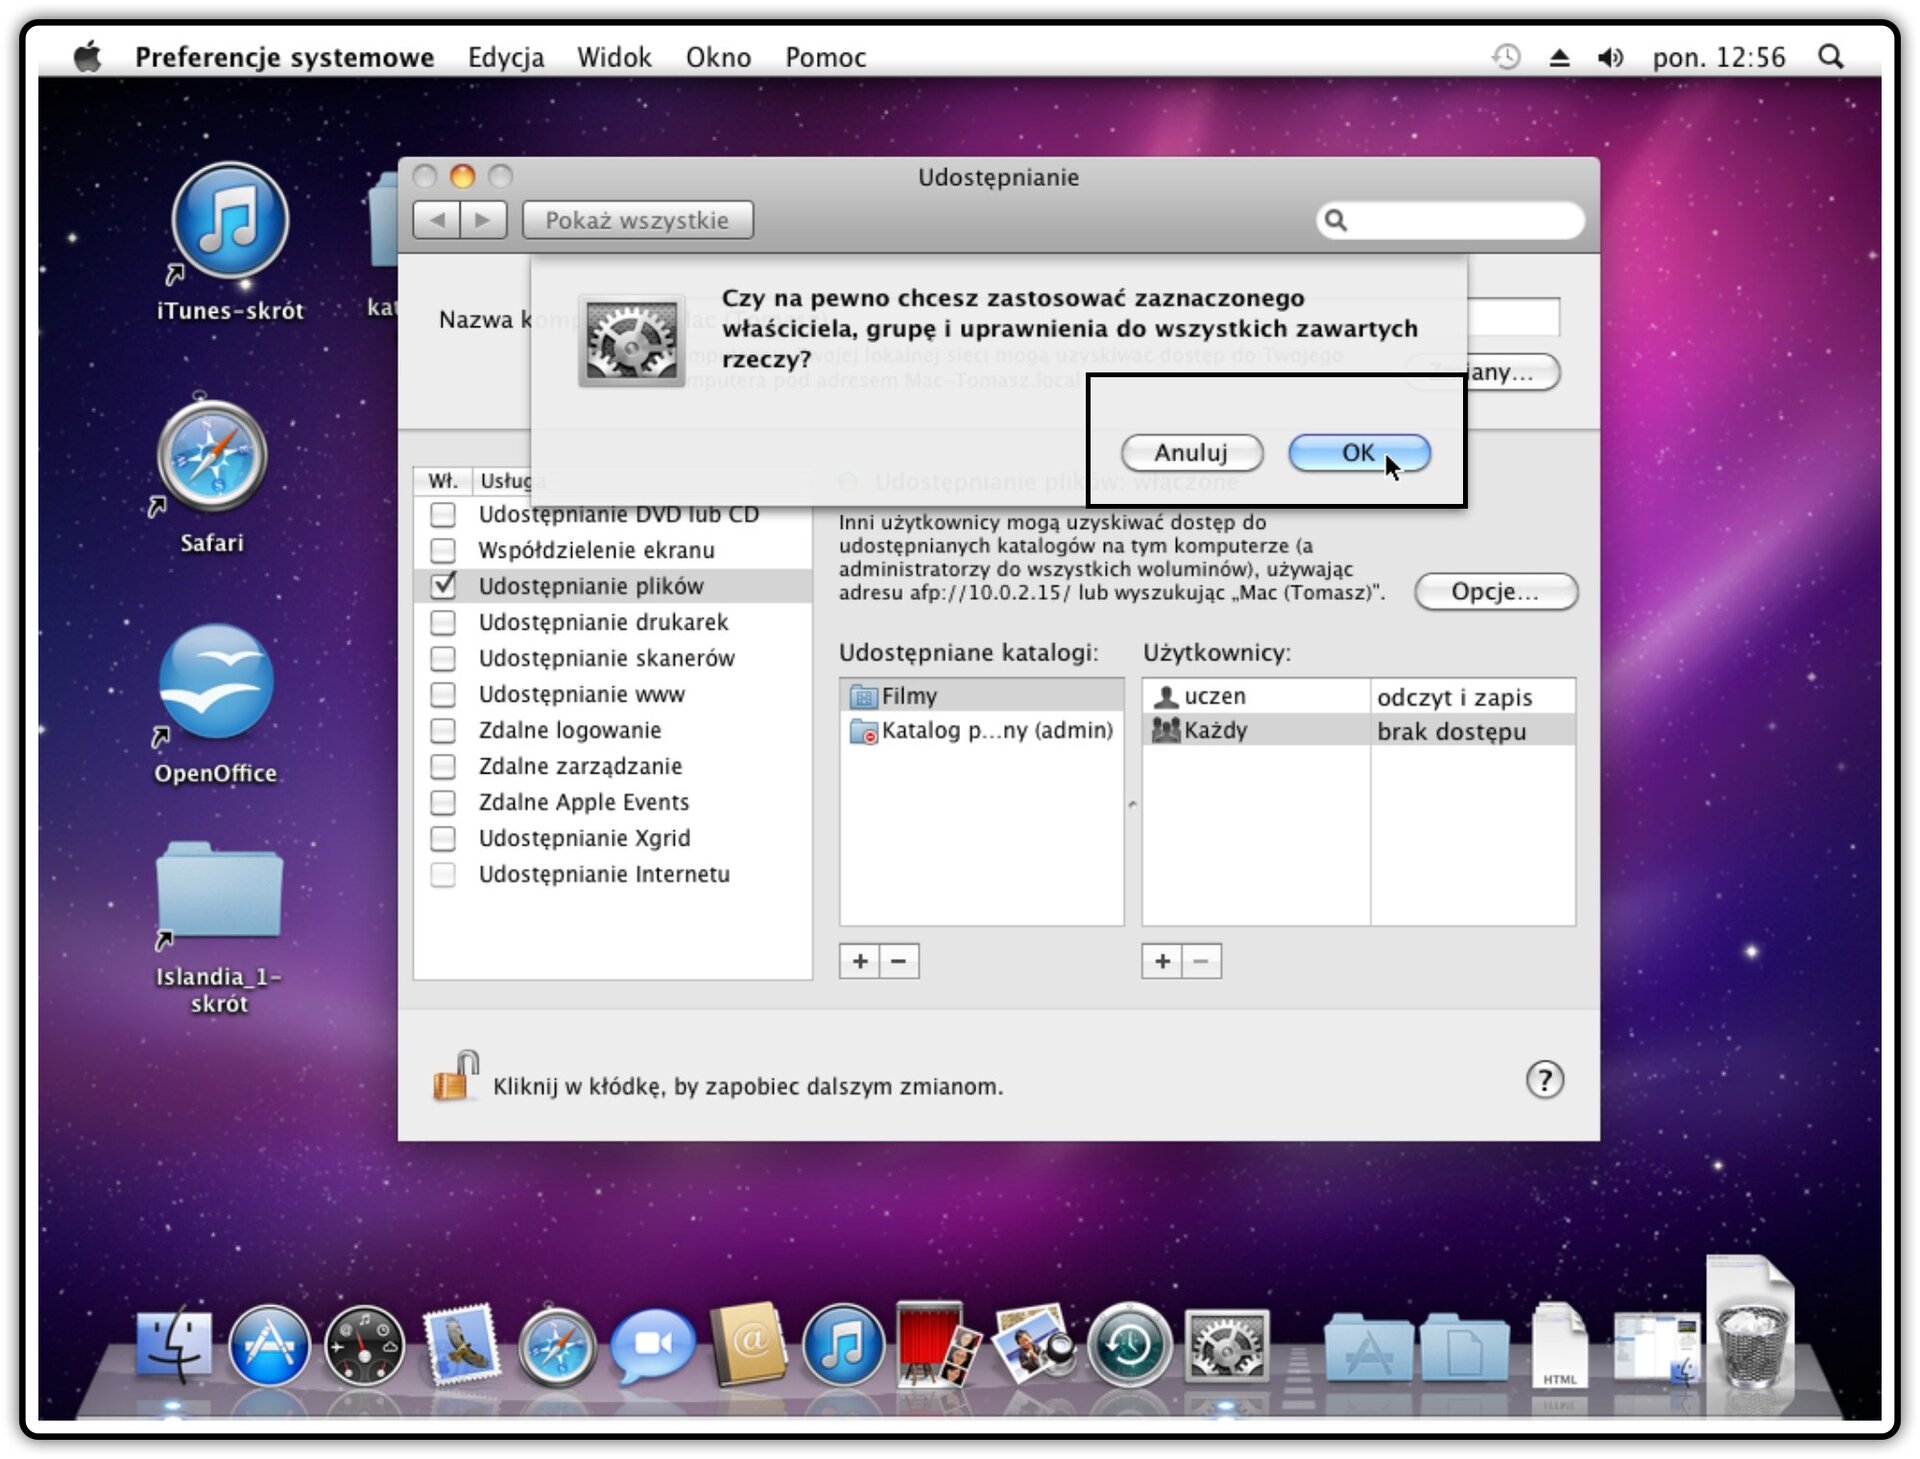Open iChat from the Dock
This screenshot has width=1920, height=1459.
(x=652, y=1346)
